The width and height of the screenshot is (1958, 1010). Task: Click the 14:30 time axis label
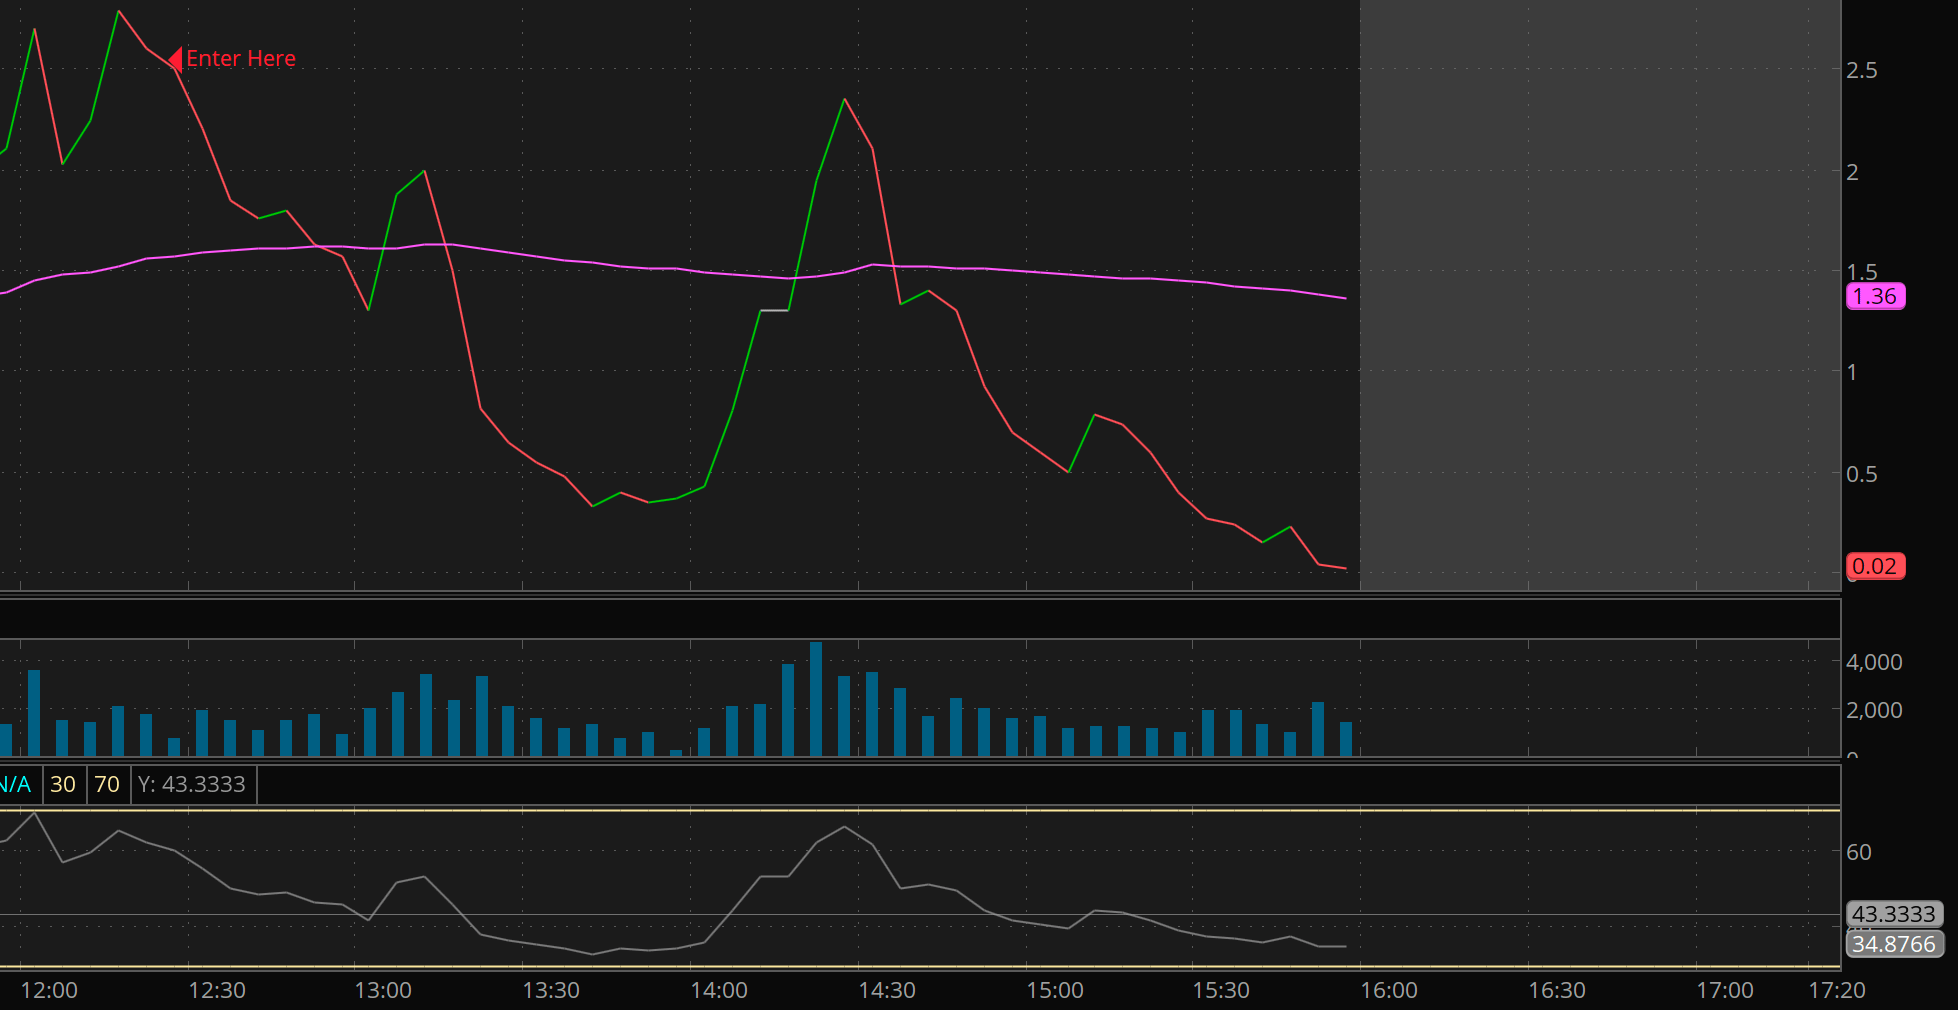coord(887,990)
